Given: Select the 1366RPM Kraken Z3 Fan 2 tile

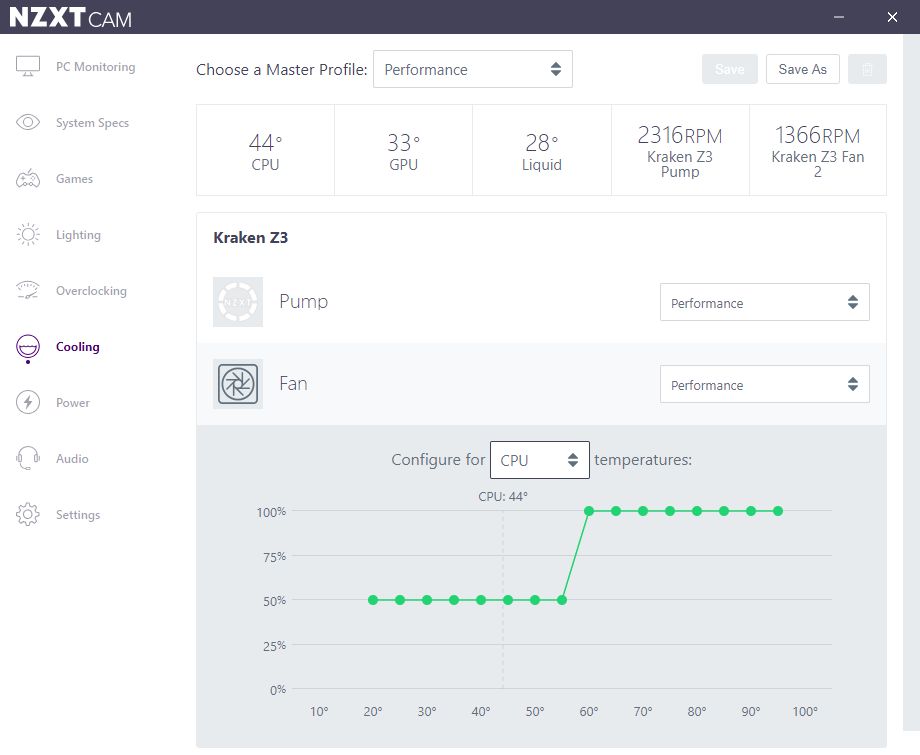Looking at the screenshot, I should pyautogui.click(x=818, y=150).
